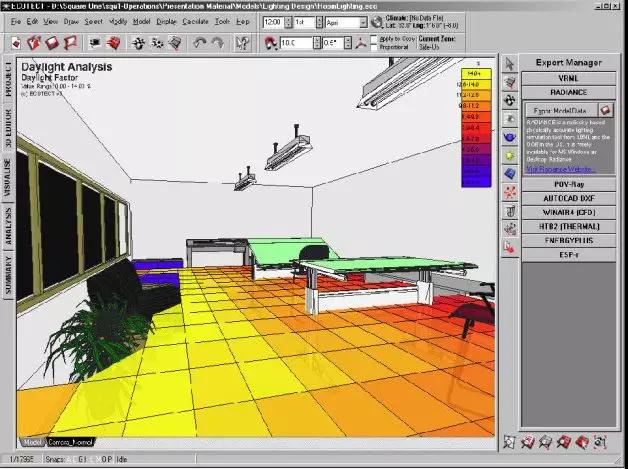Select the arrow pointer panel icon
The width and height of the screenshot is (628, 469).
click(x=509, y=64)
